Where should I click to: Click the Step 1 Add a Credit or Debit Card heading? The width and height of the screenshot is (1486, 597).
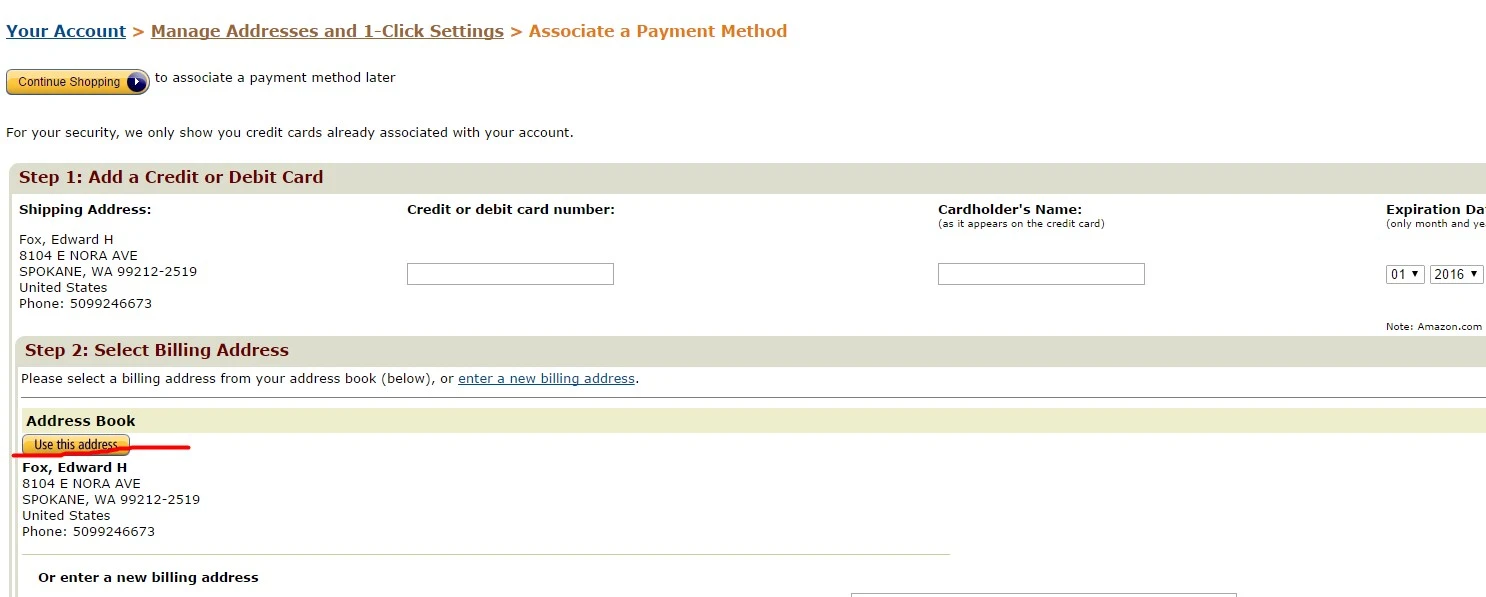171,177
